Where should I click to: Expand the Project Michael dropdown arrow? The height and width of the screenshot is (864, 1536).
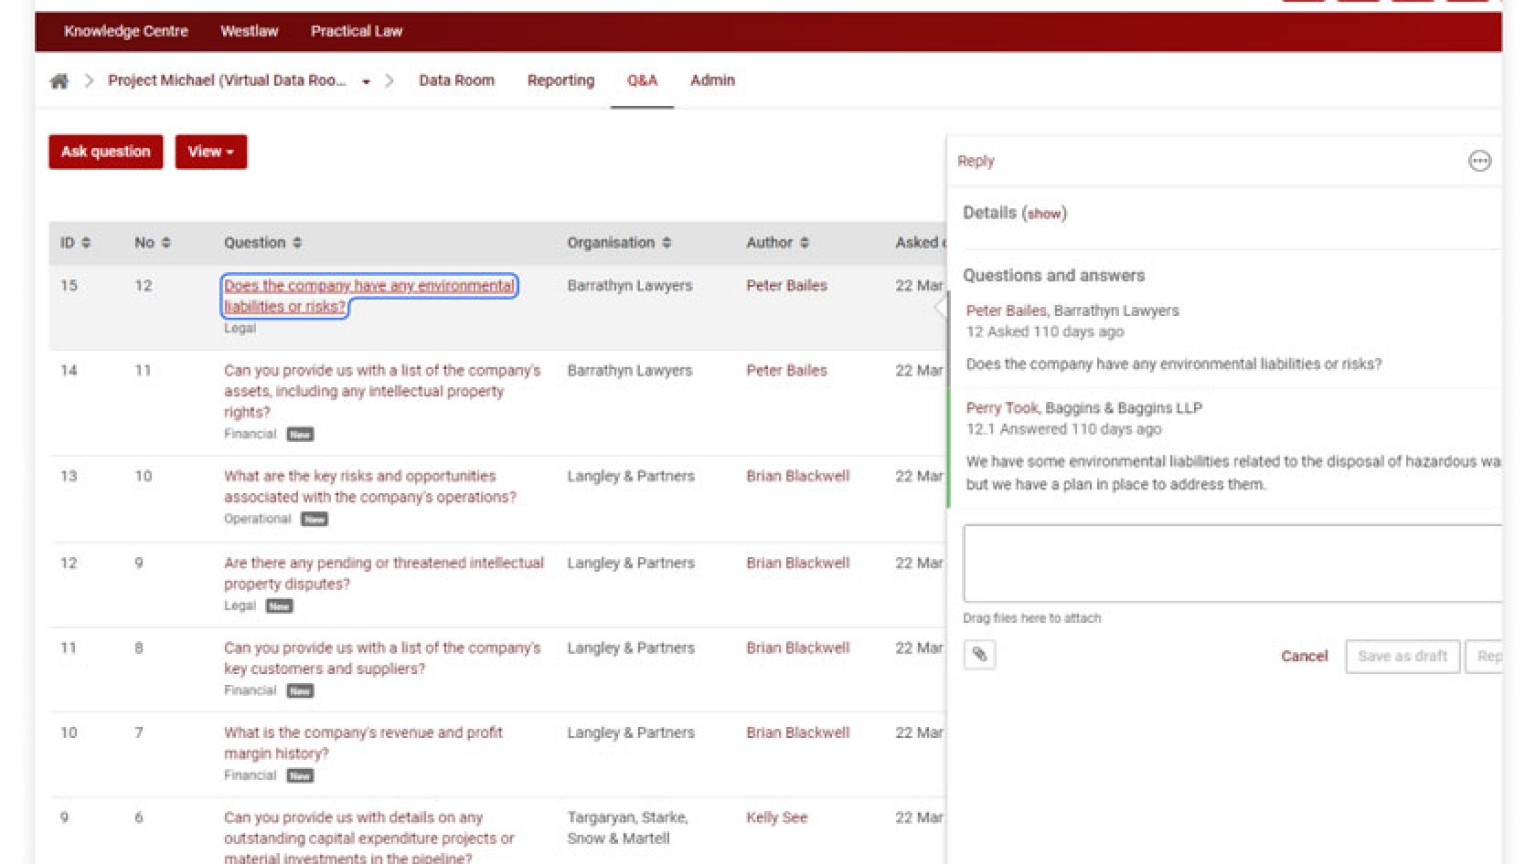pos(366,82)
